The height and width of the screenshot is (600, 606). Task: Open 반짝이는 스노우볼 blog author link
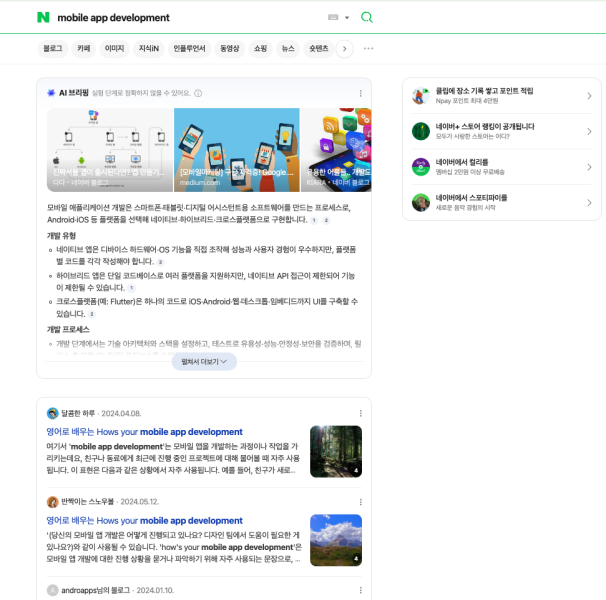[88, 502]
